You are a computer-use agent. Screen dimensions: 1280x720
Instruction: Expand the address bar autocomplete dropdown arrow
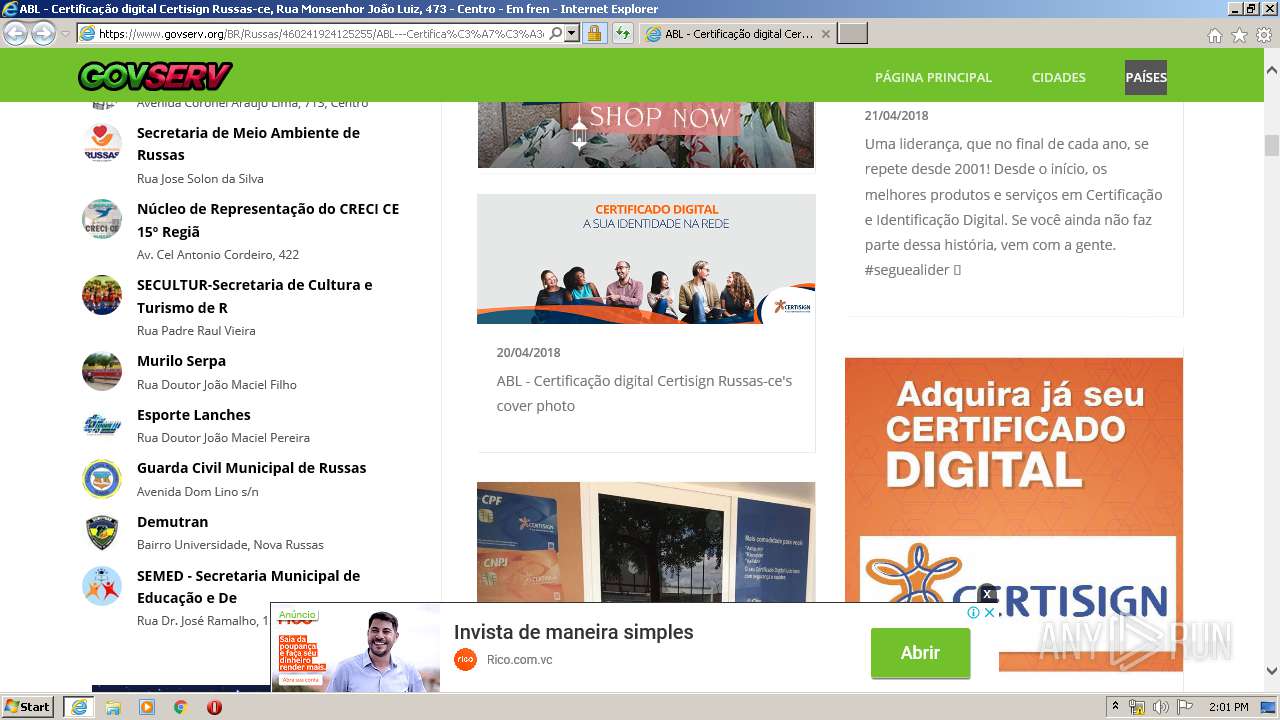(x=572, y=33)
